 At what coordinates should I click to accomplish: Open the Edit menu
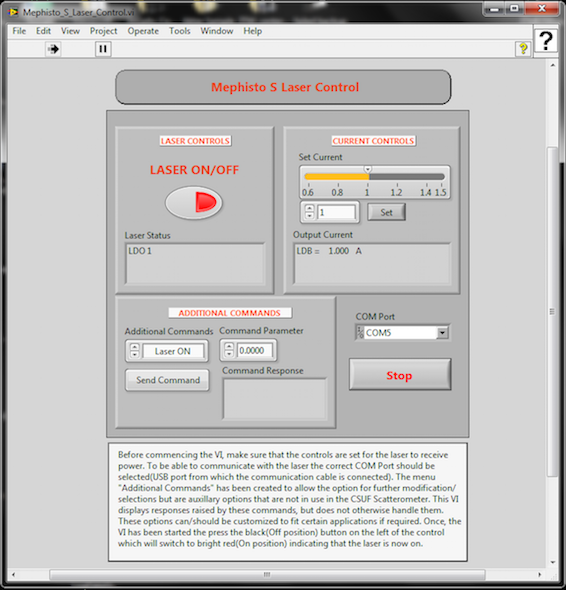[43, 31]
